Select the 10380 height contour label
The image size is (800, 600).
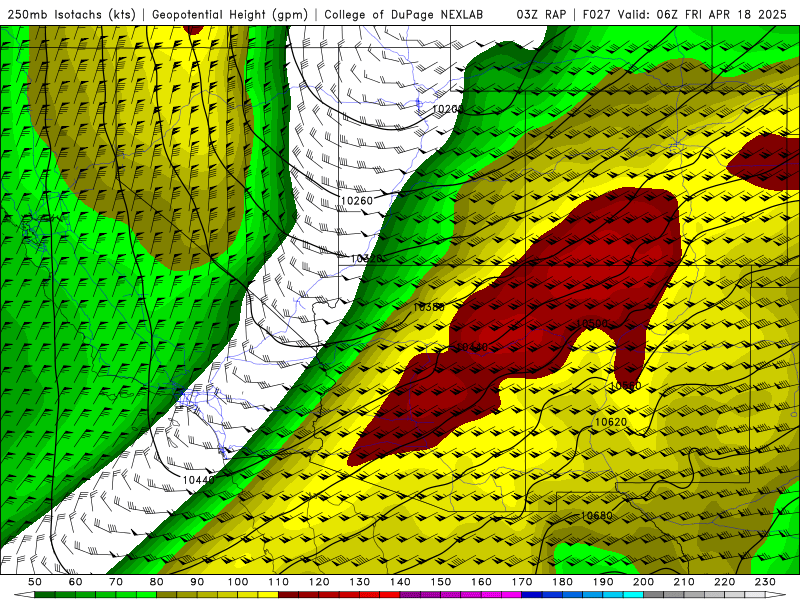(429, 307)
